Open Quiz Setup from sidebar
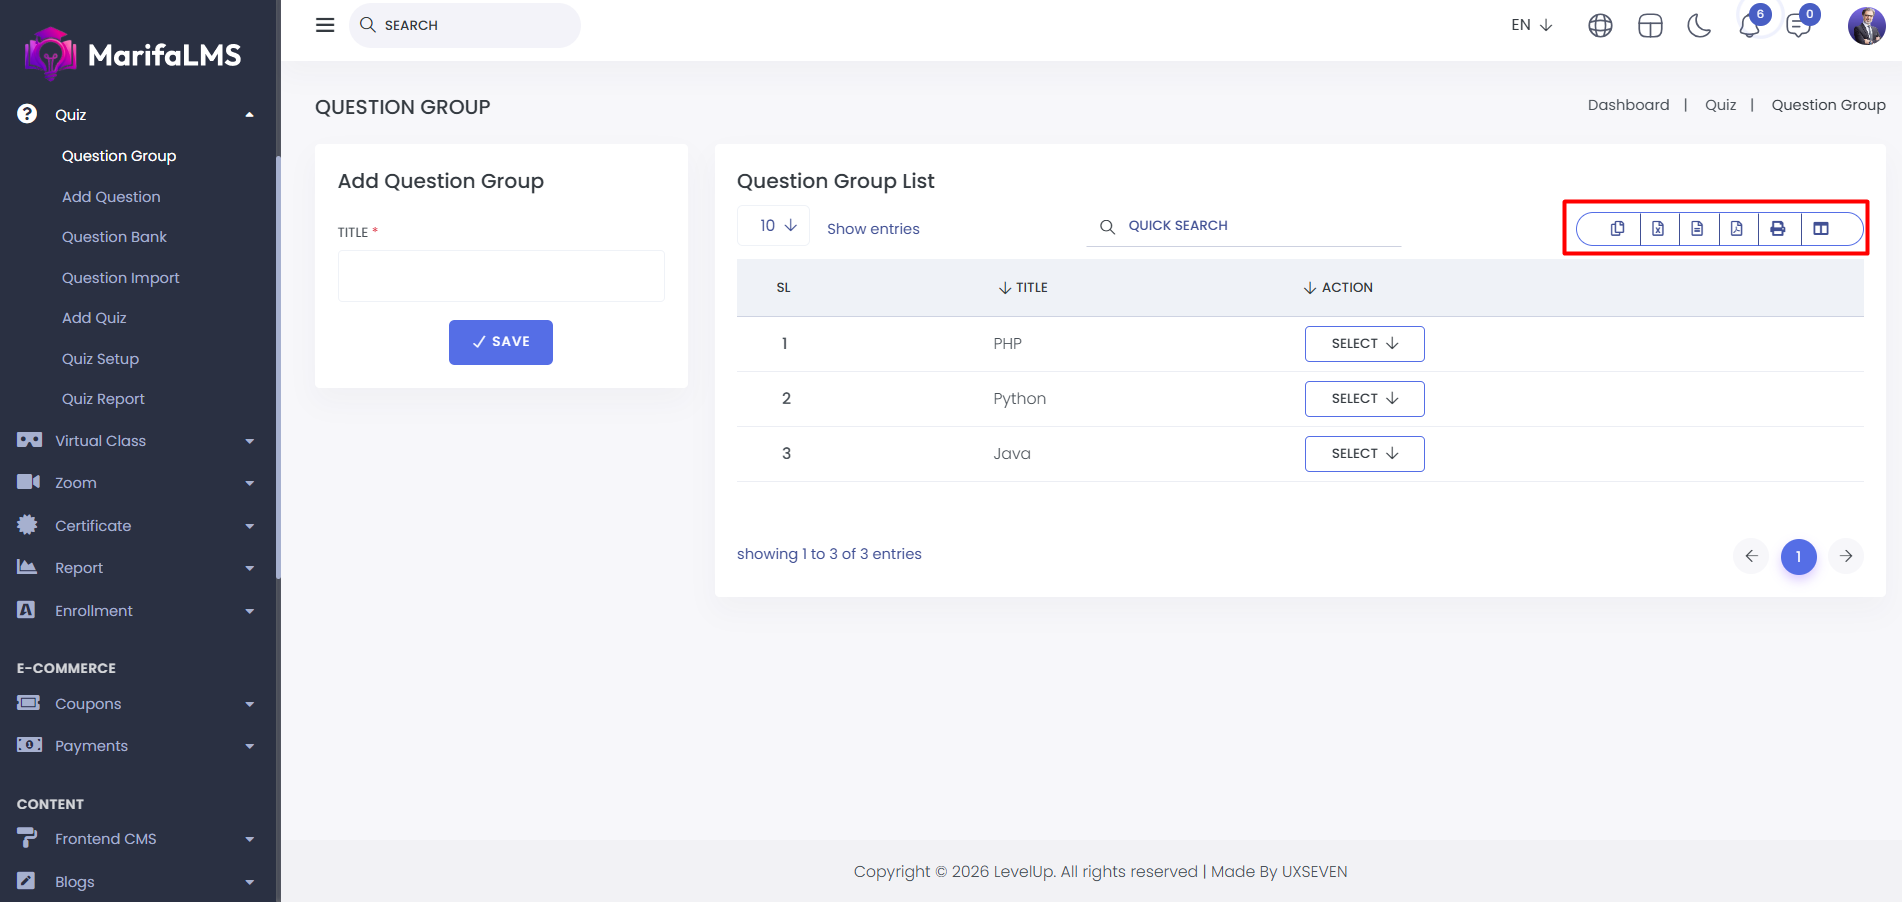1902x902 pixels. pyautogui.click(x=100, y=359)
